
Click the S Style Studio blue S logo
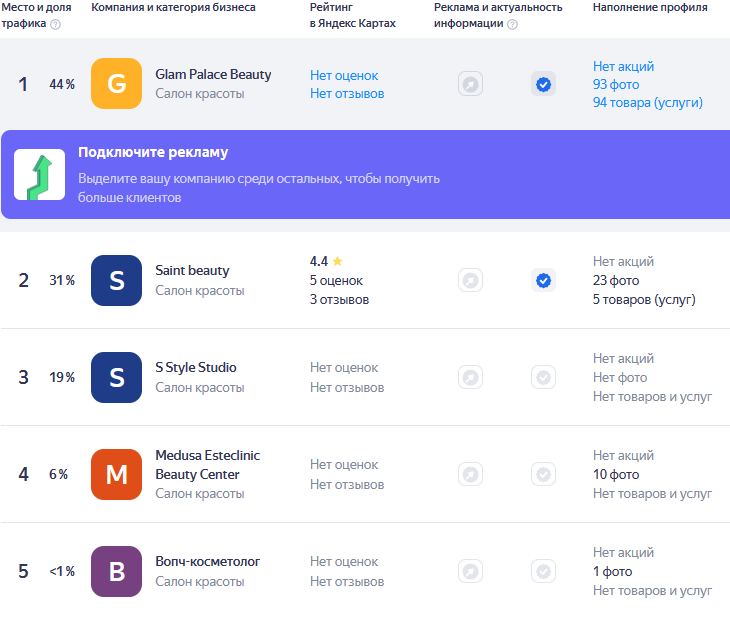coord(116,377)
